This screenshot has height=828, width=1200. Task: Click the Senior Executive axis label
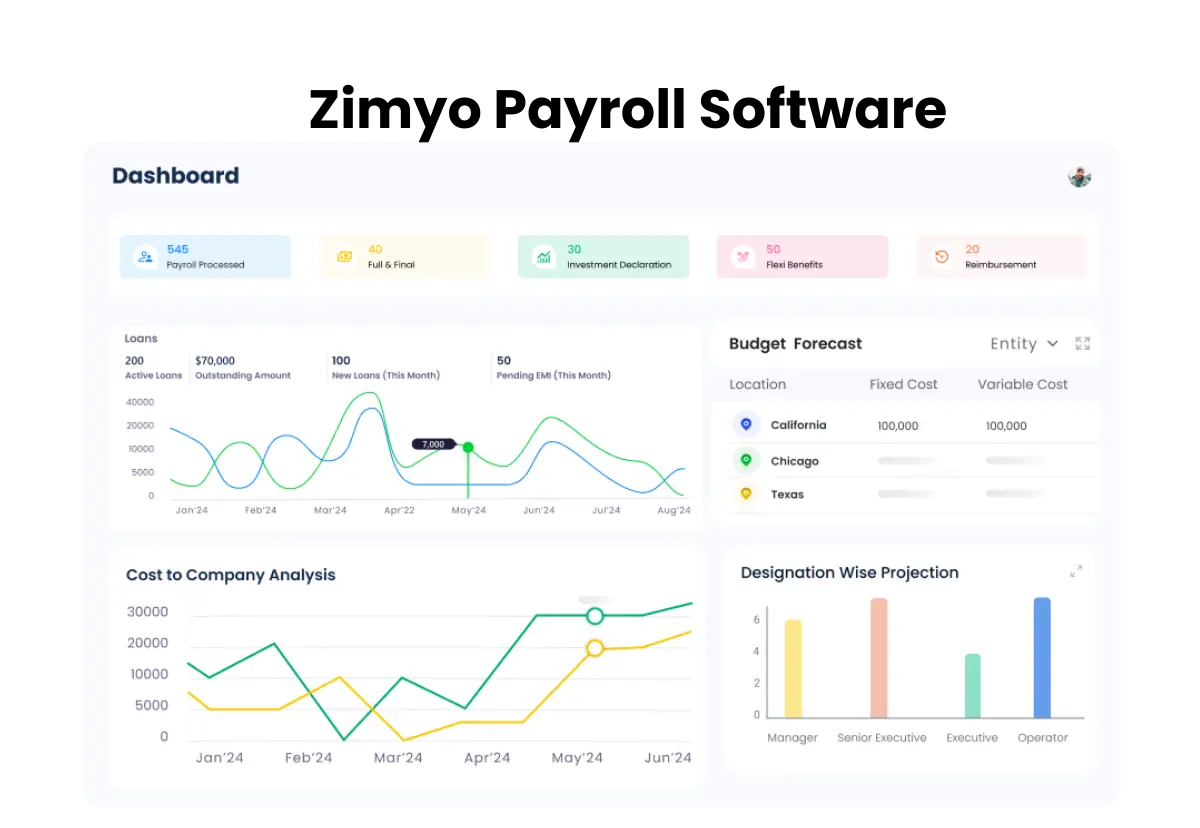point(882,738)
